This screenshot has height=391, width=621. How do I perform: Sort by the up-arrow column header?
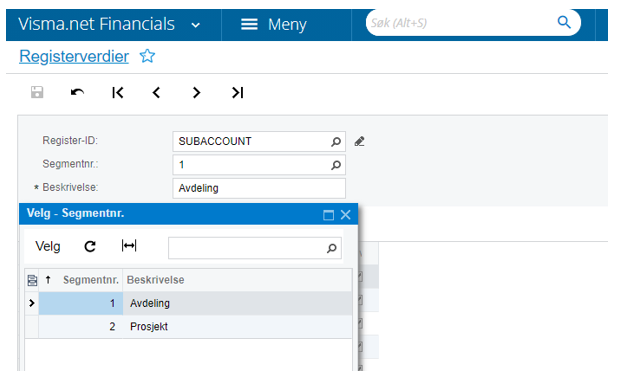point(48,280)
